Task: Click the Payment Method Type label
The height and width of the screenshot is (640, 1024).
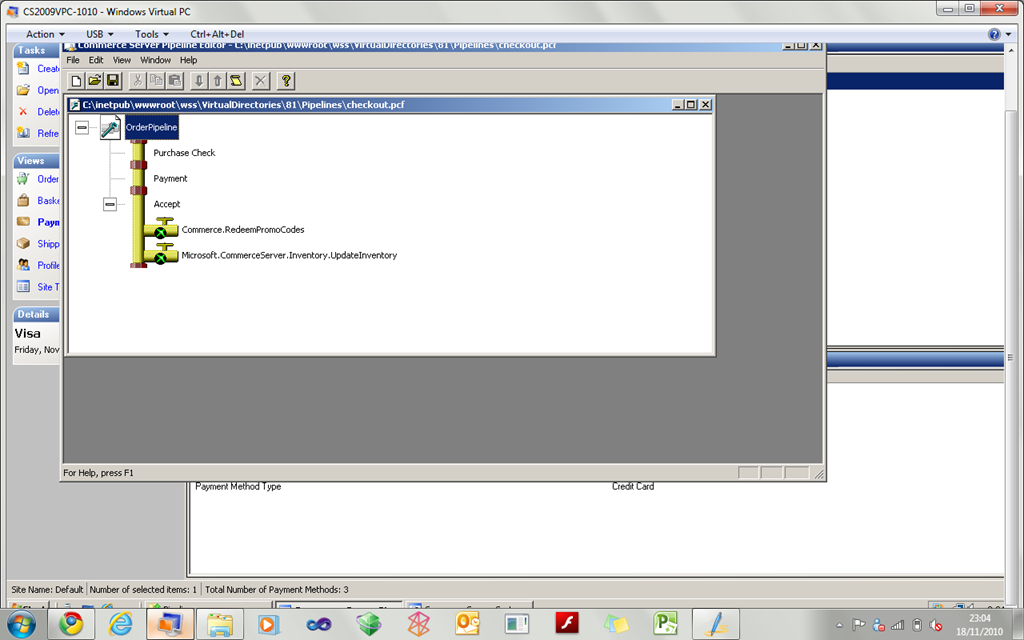Action: coord(238,487)
